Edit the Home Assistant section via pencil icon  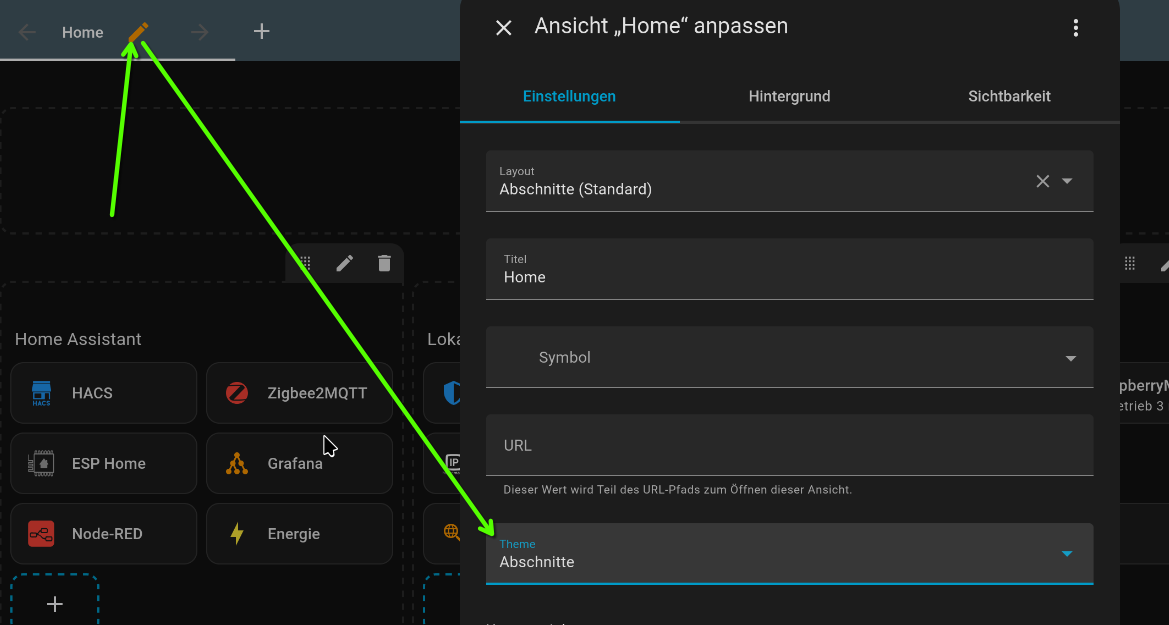[345, 263]
